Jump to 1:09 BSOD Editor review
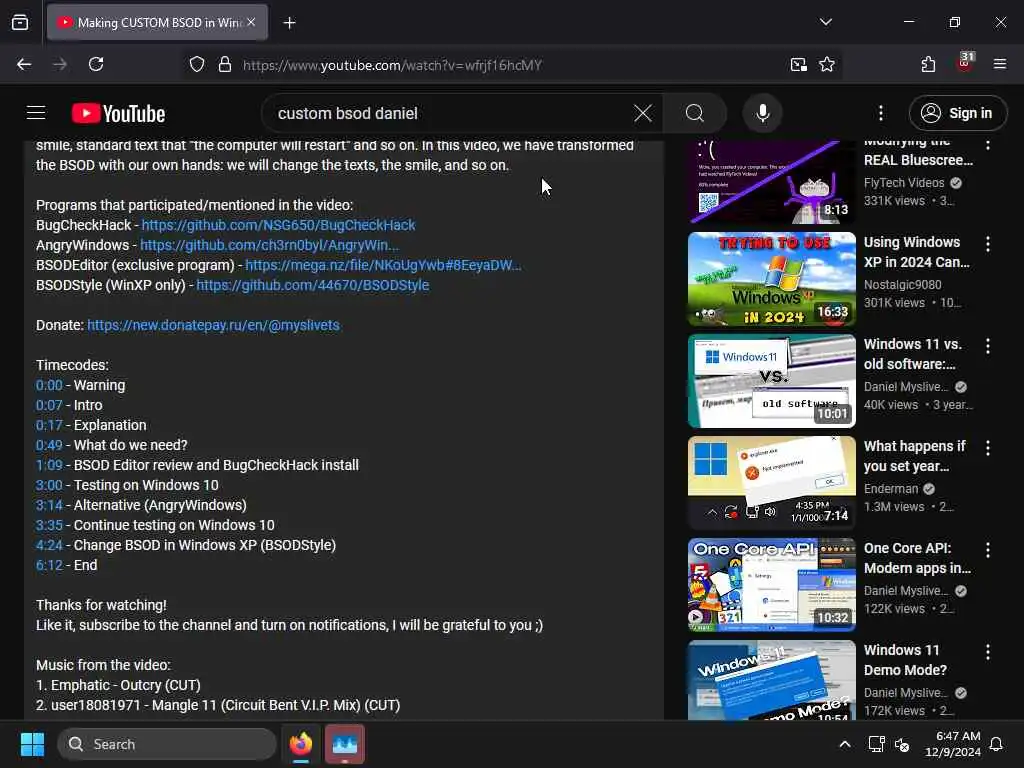The width and height of the screenshot is (1024, 768). (49, 465)
